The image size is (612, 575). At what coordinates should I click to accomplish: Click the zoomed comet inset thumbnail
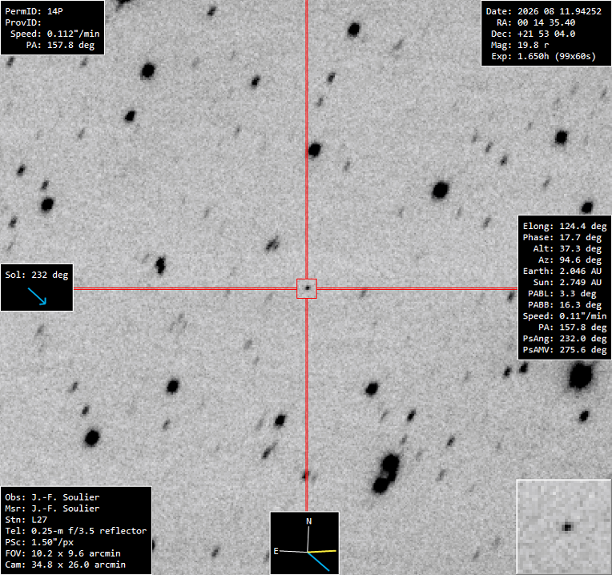563,527
